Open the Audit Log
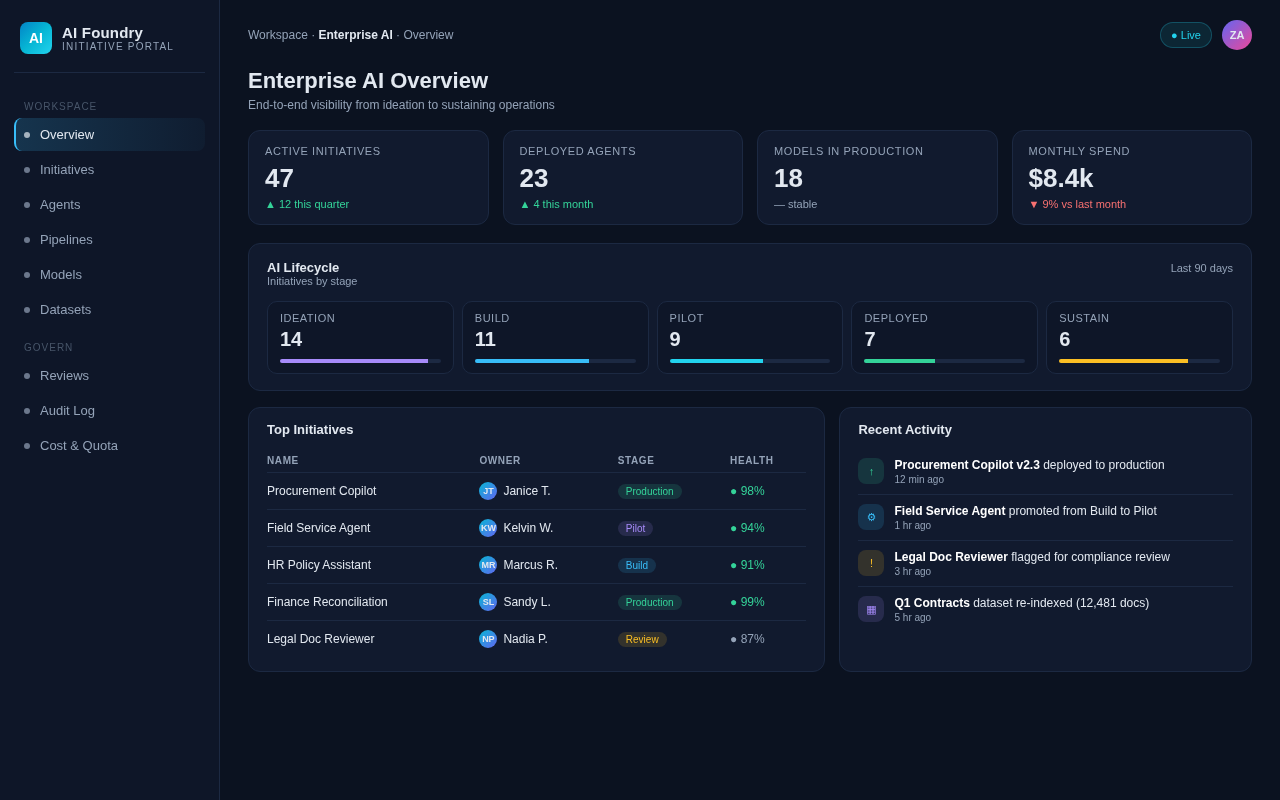The width and height of the screenshot is (1280, 800). click(110, 410)
